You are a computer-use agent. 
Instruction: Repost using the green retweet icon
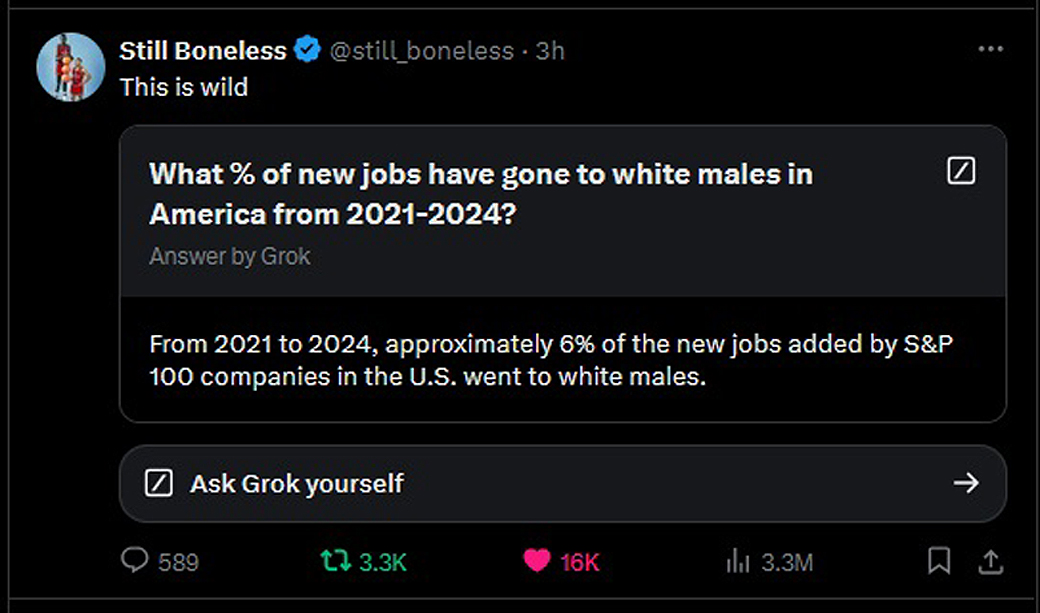[336, 561]
